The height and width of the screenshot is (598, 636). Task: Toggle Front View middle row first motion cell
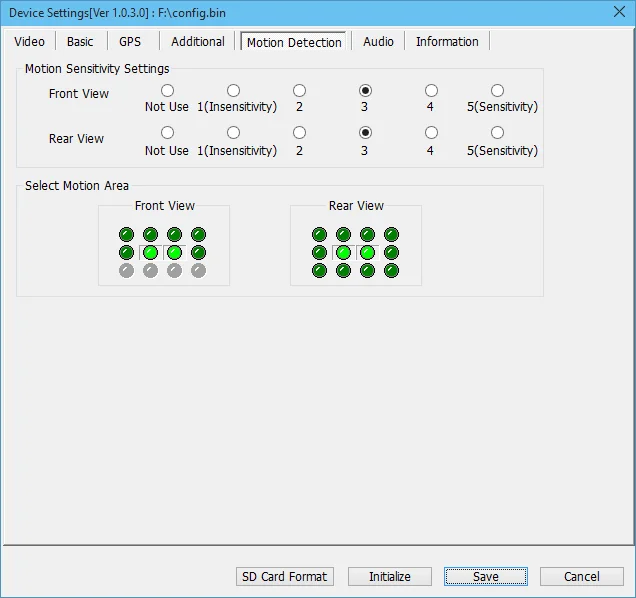coord(127,252)
